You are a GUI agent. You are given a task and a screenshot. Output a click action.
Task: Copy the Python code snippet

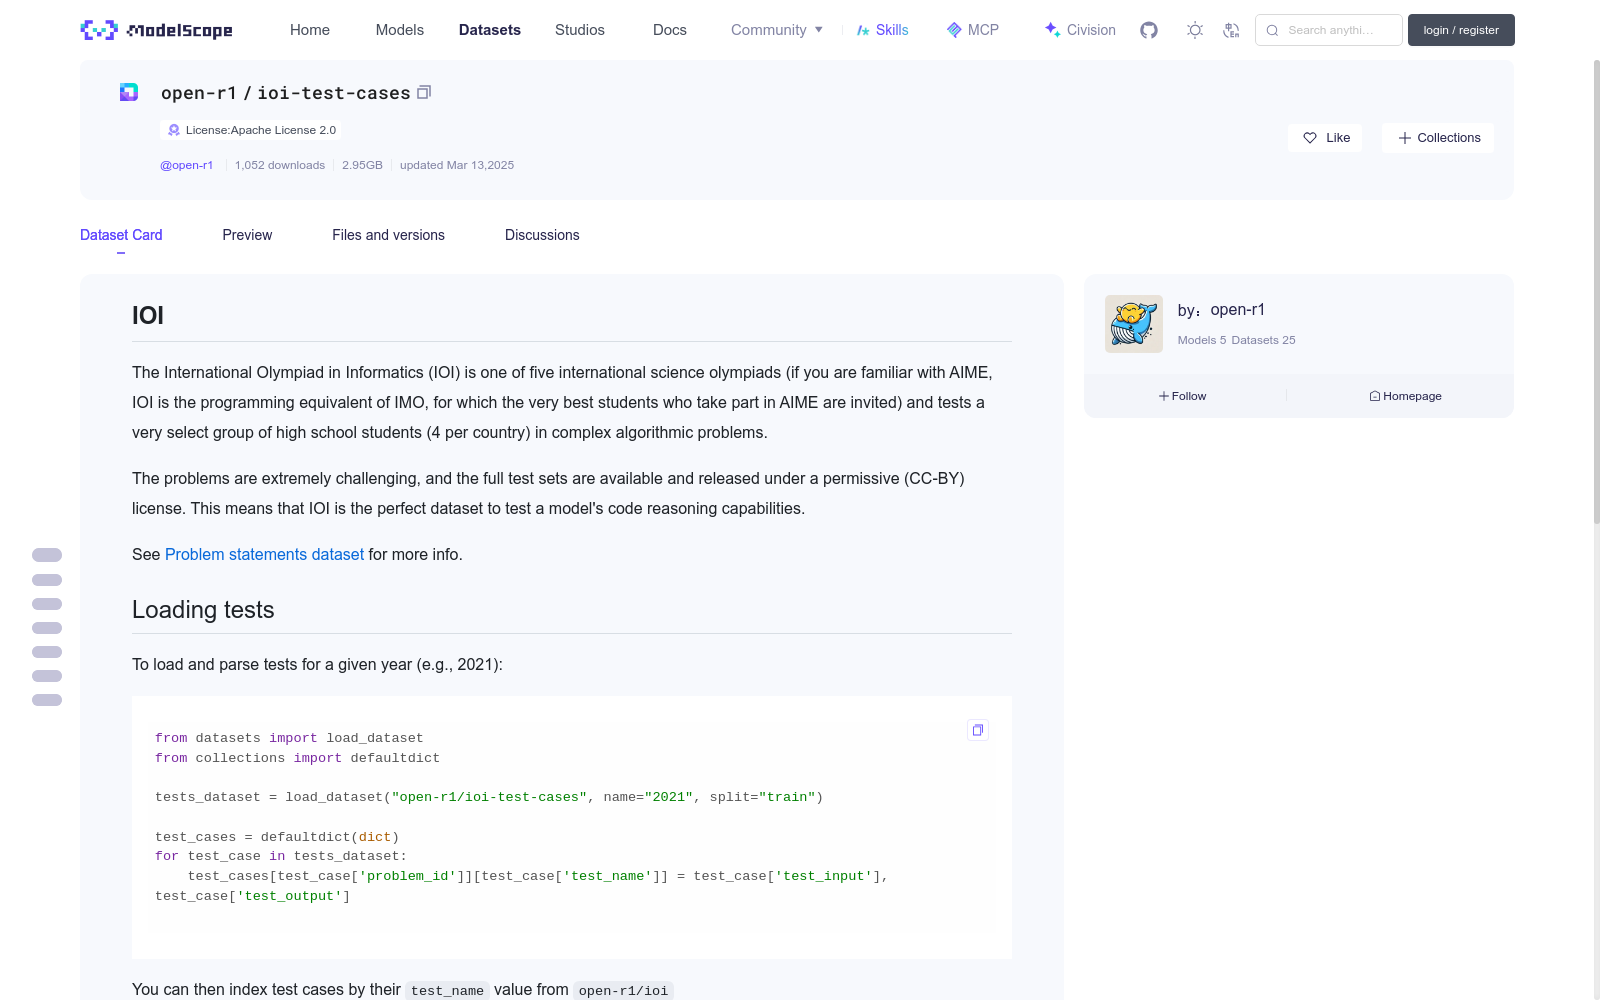978,730
